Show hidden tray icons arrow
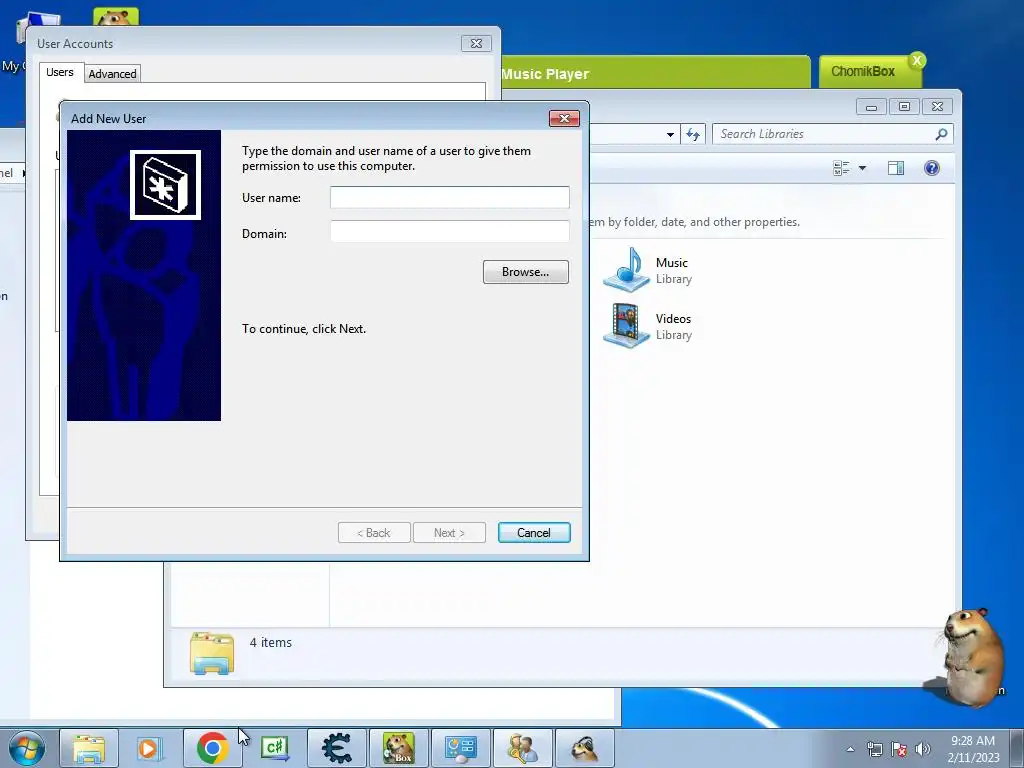Screen dimensions: 1024x768 coord(850,749)
